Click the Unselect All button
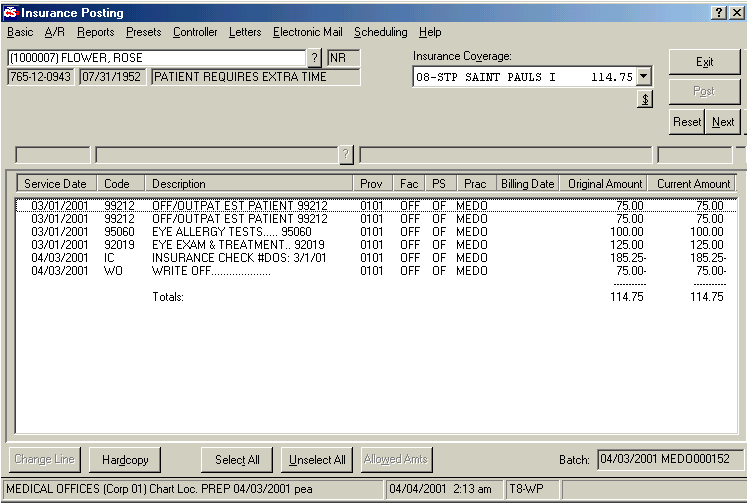This screenshot has width=747, height=504. pos(317,459)
